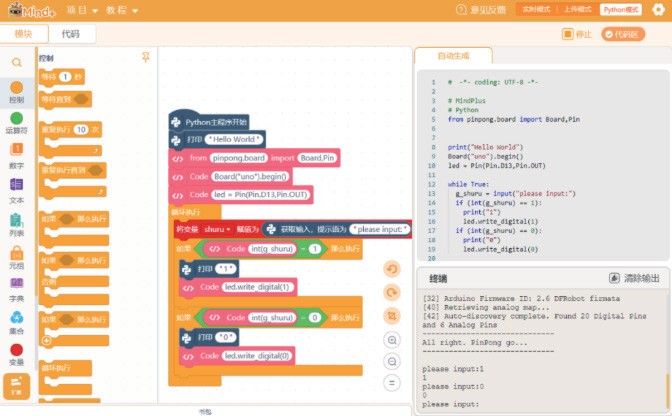Screen dimensions: 672x416
Task: Open the block search magnifier icon
Action: point(17,63)
